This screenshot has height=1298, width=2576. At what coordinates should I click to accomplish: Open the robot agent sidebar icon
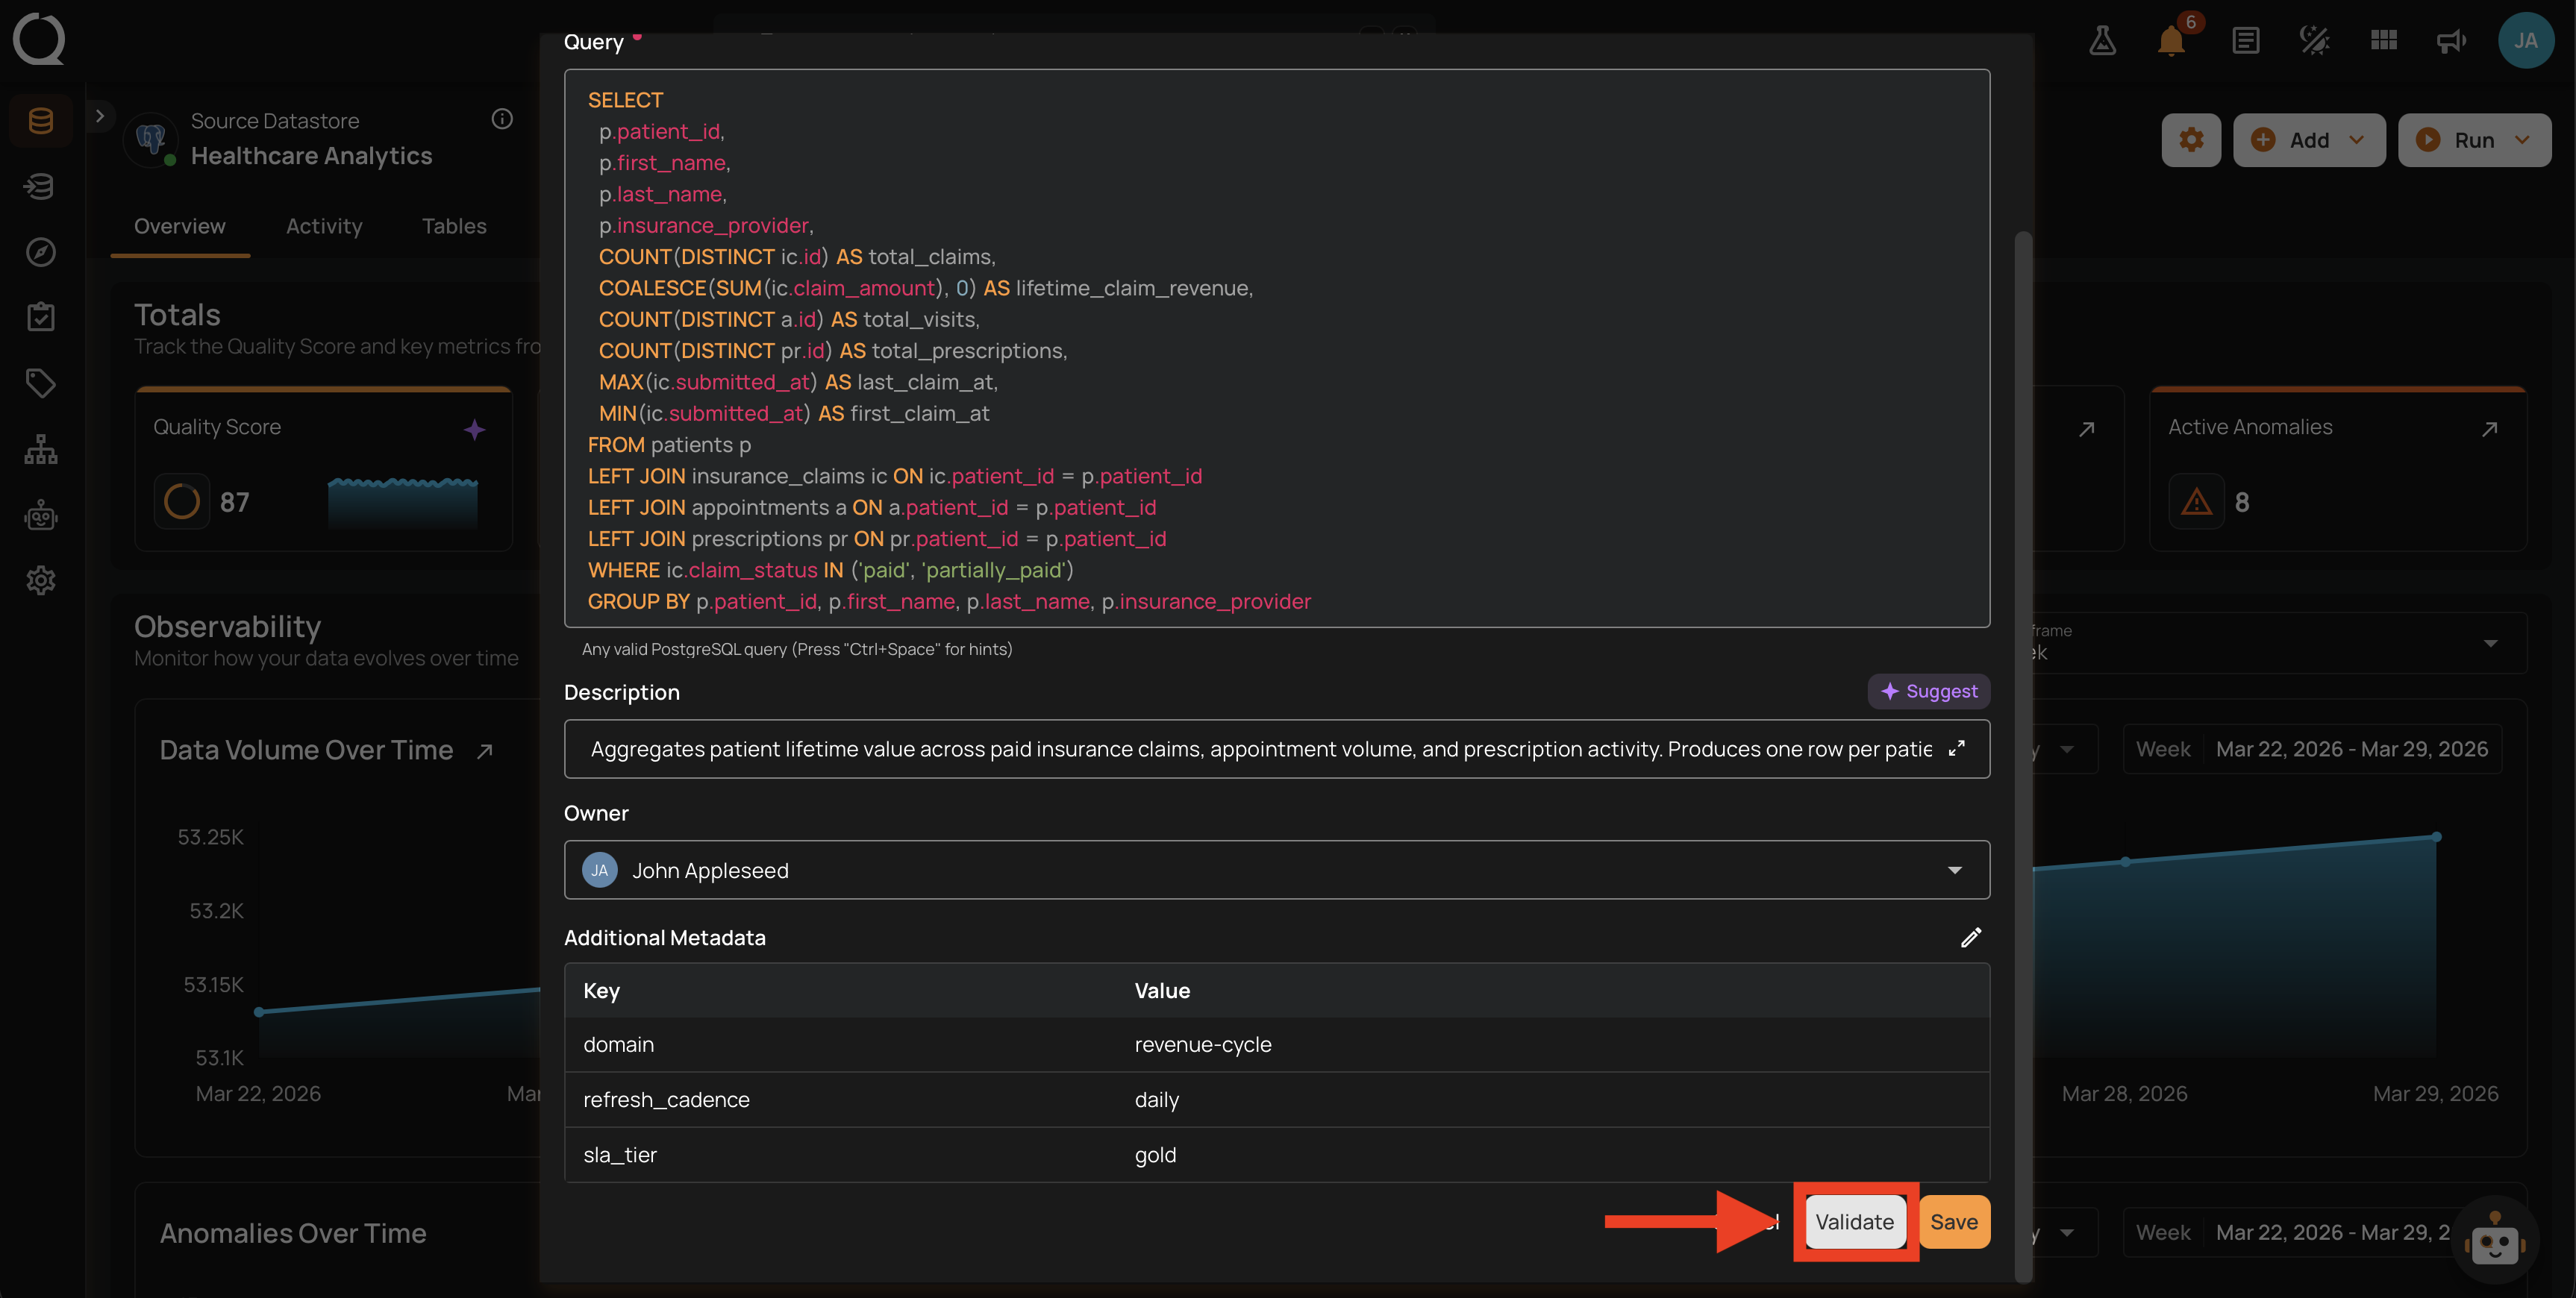click(41, 515)
